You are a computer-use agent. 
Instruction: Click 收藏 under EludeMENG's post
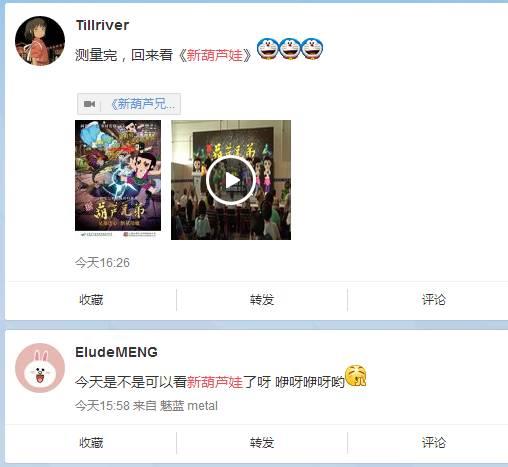[91, 443]
